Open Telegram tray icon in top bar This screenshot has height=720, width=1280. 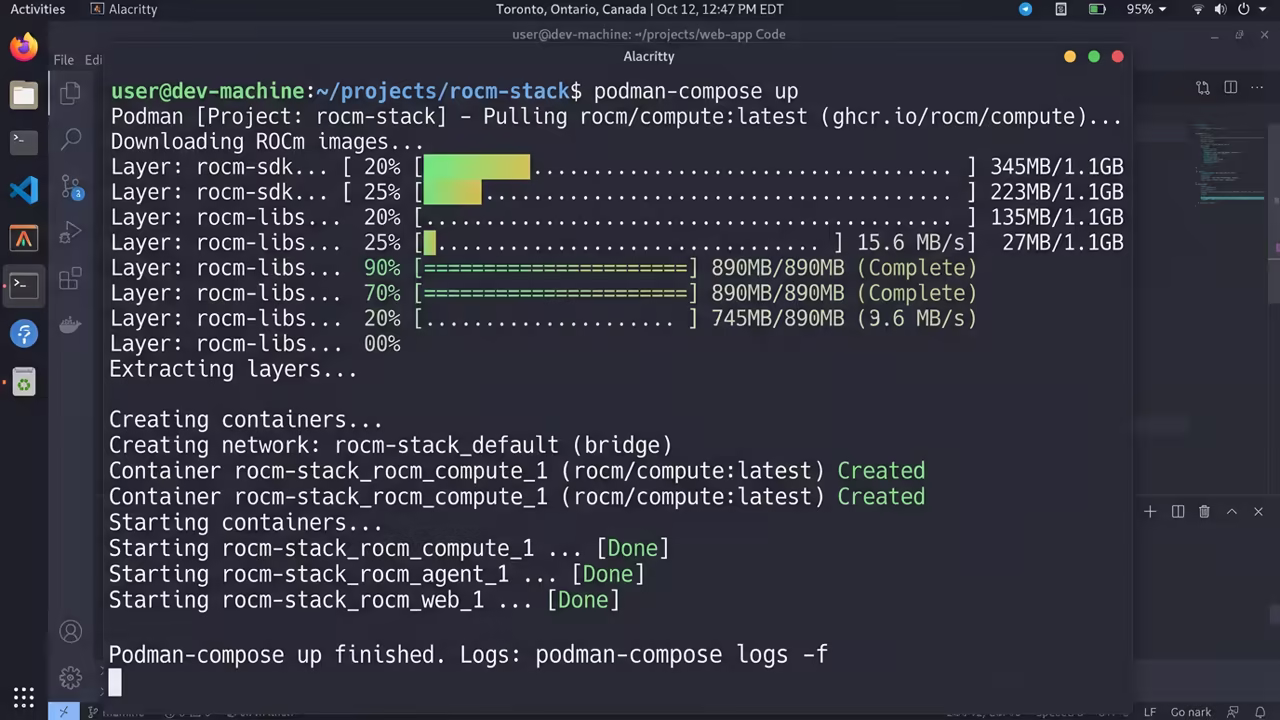coord(1025,9)
